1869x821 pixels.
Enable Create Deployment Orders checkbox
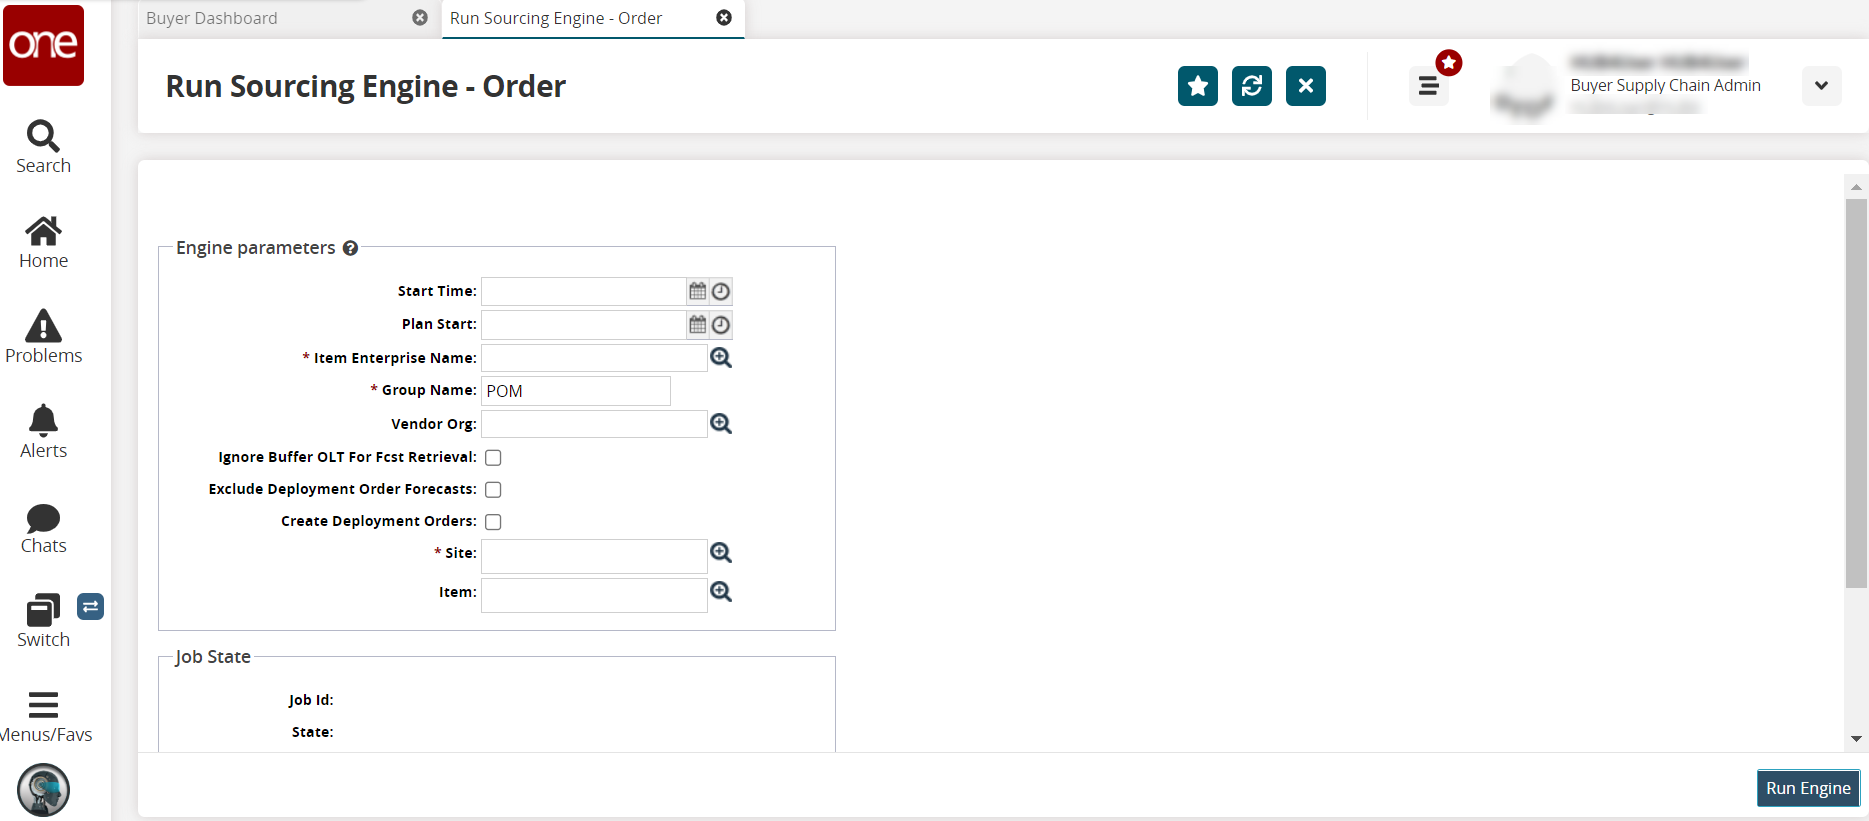493,521
